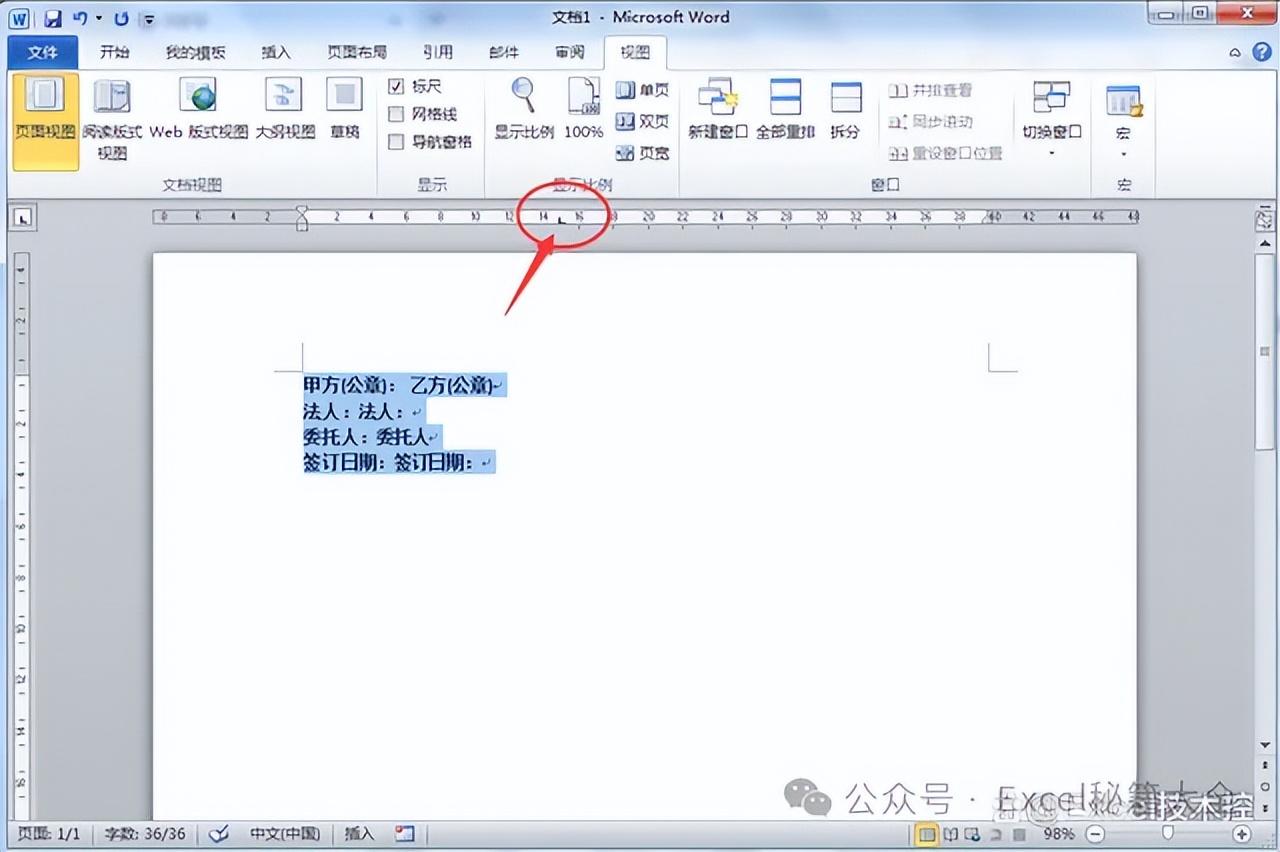1280x852 pixels.
Task: Open Word help question mark icon
Action: coord(1260,52)
